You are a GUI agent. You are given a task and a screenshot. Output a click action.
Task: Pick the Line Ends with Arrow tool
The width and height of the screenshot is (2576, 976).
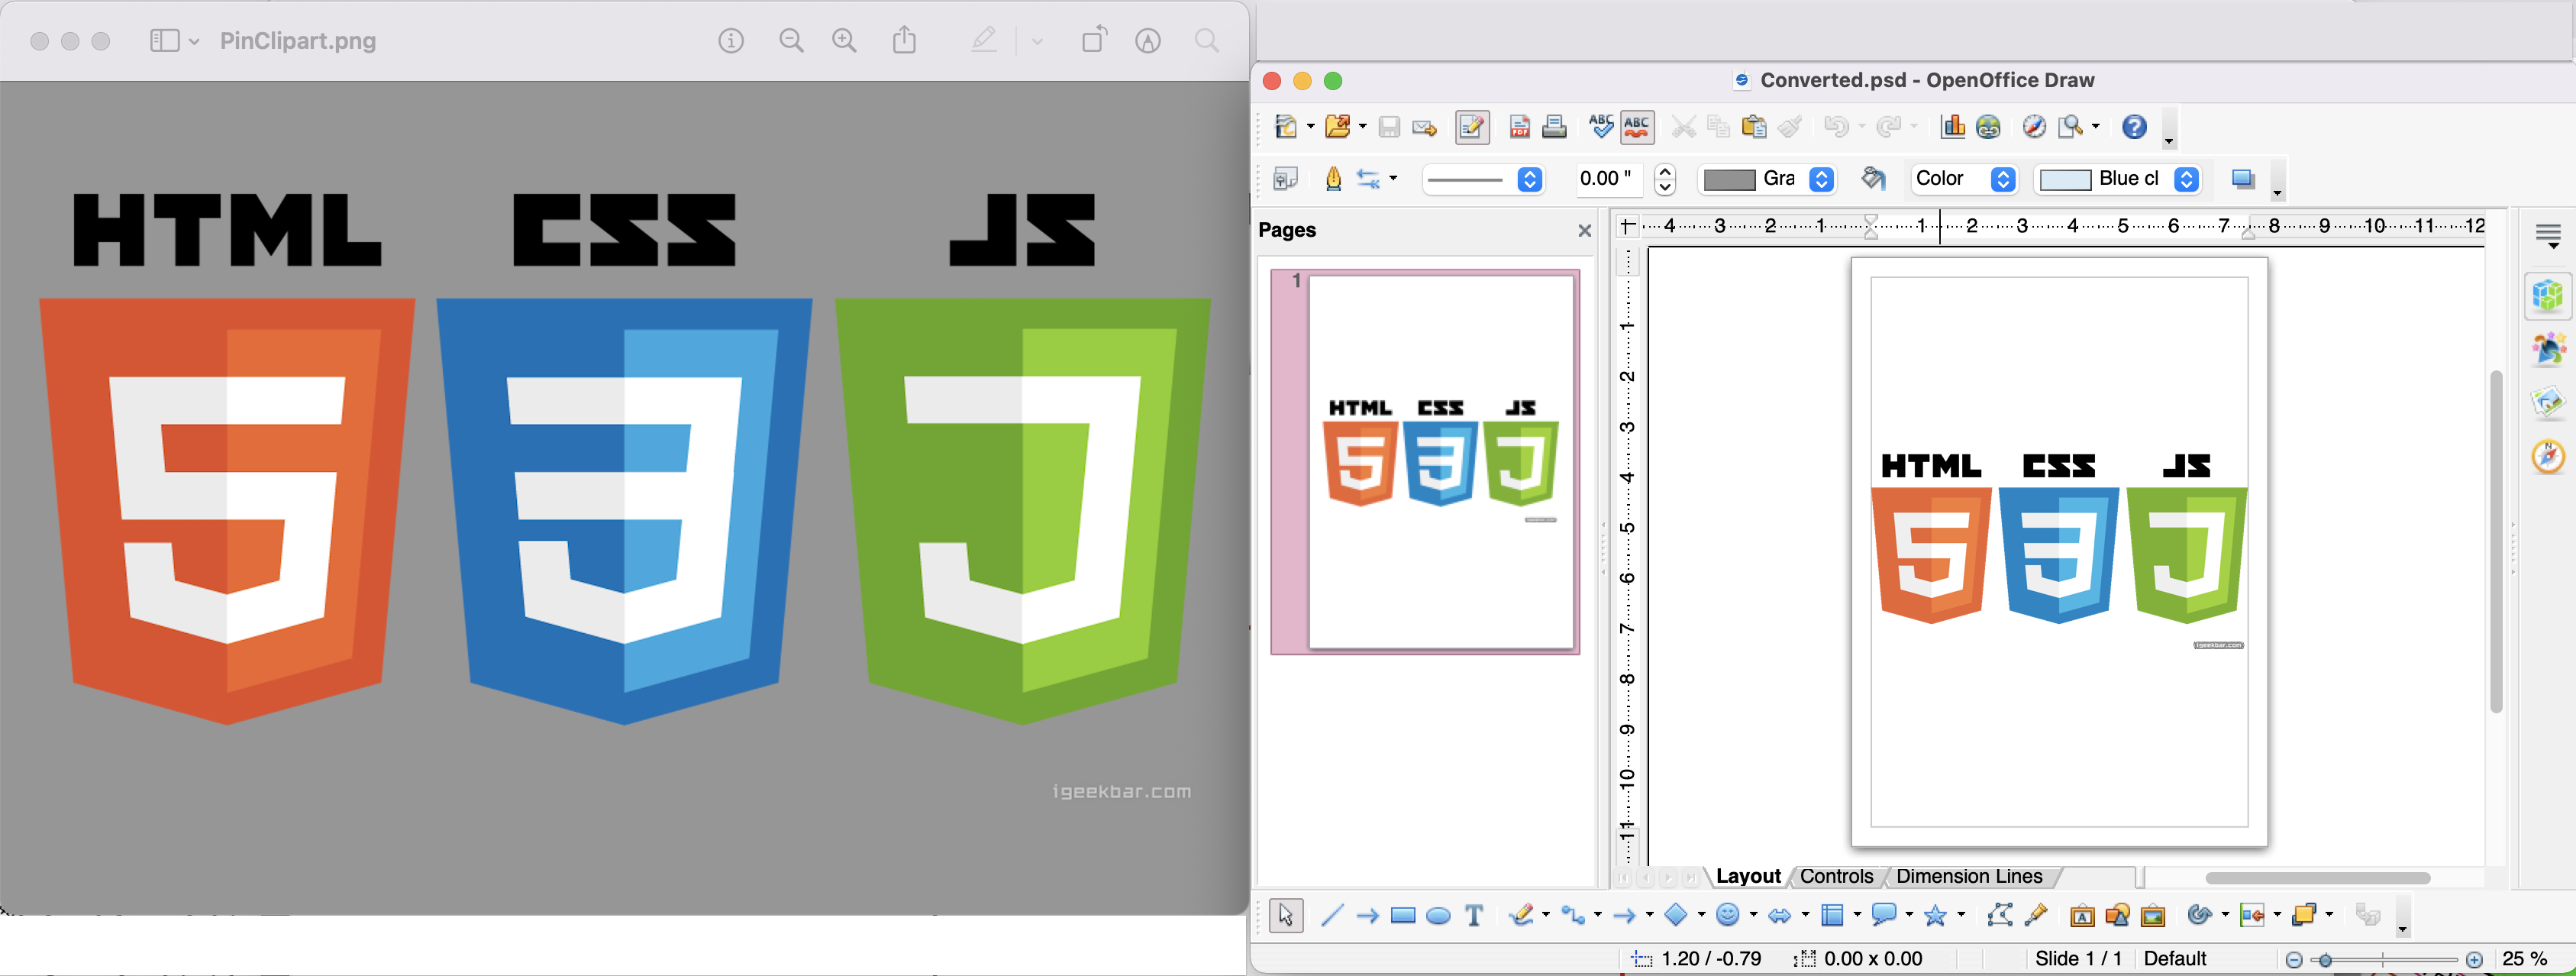[x=1367, y=916]
